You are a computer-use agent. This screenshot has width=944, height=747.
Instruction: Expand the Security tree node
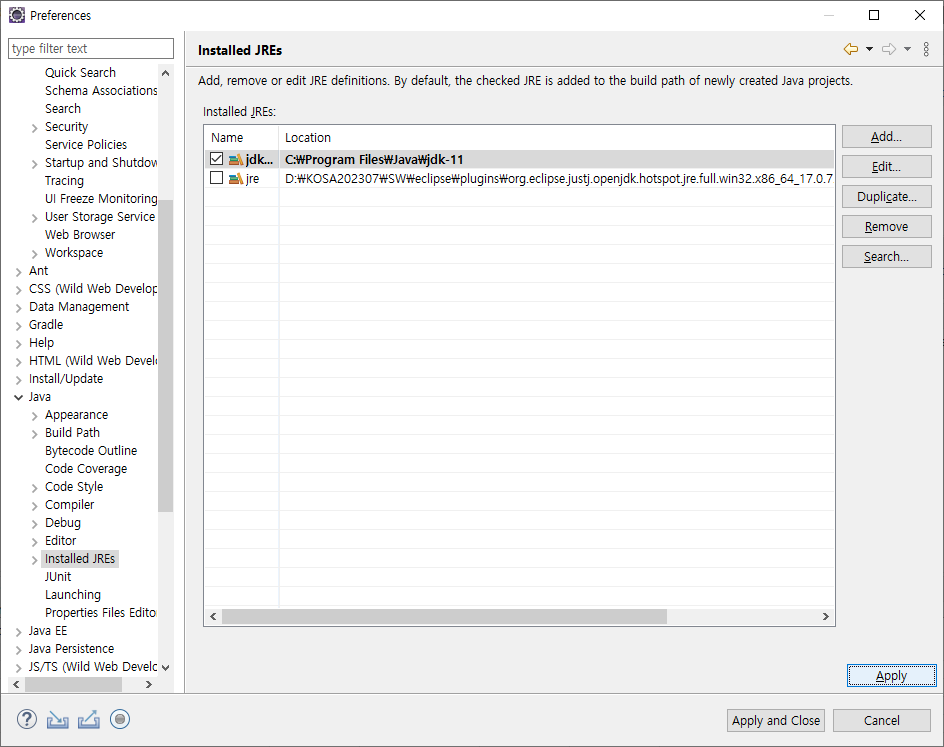point(34,128)
